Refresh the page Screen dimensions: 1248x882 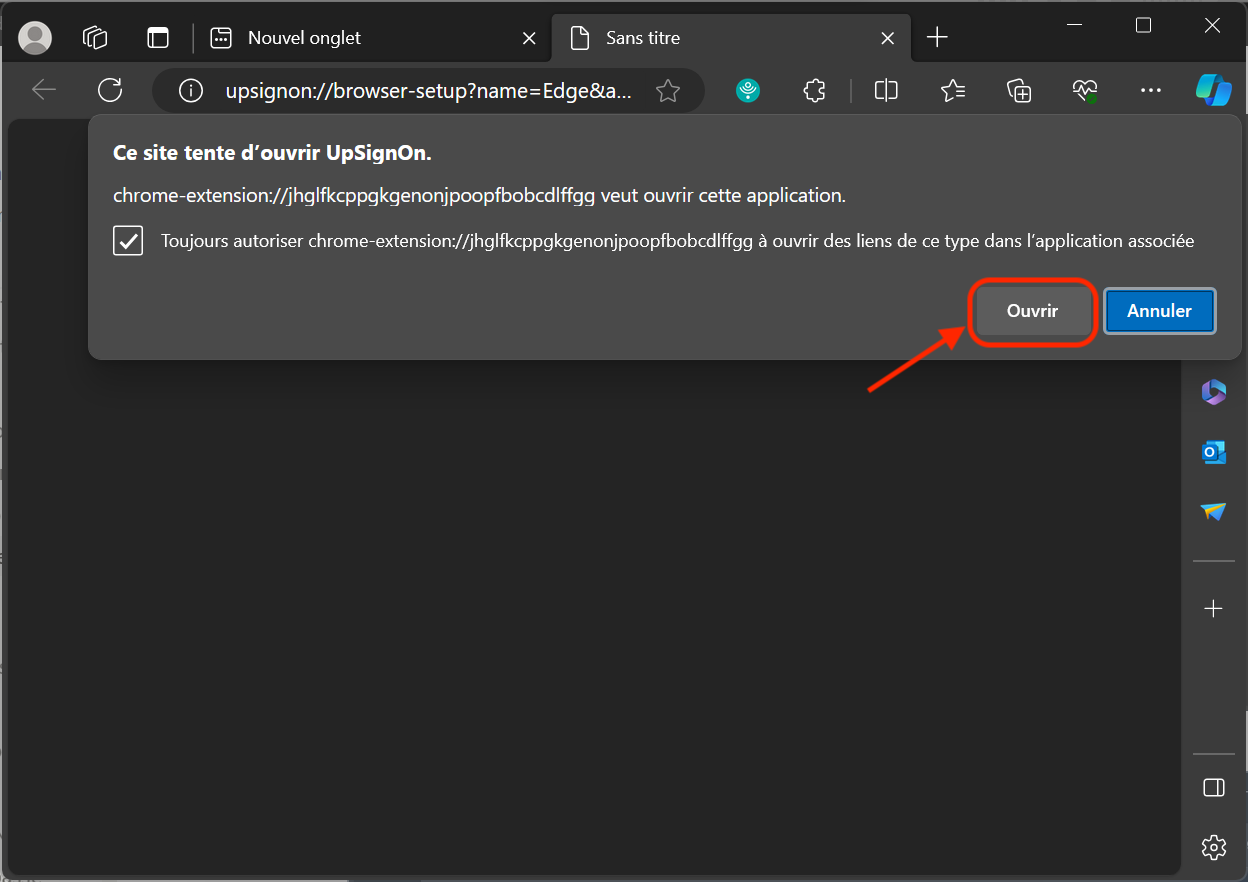tap(110, 91)
